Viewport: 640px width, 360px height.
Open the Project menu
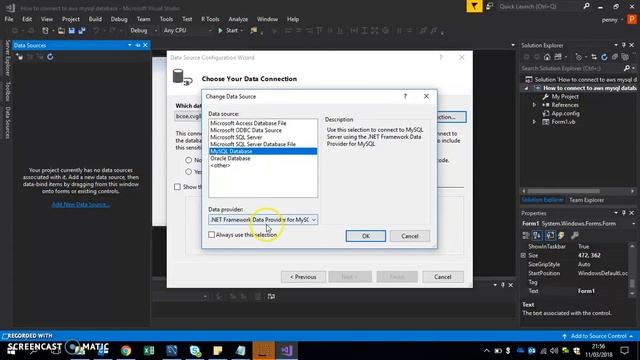coord(71,19)
